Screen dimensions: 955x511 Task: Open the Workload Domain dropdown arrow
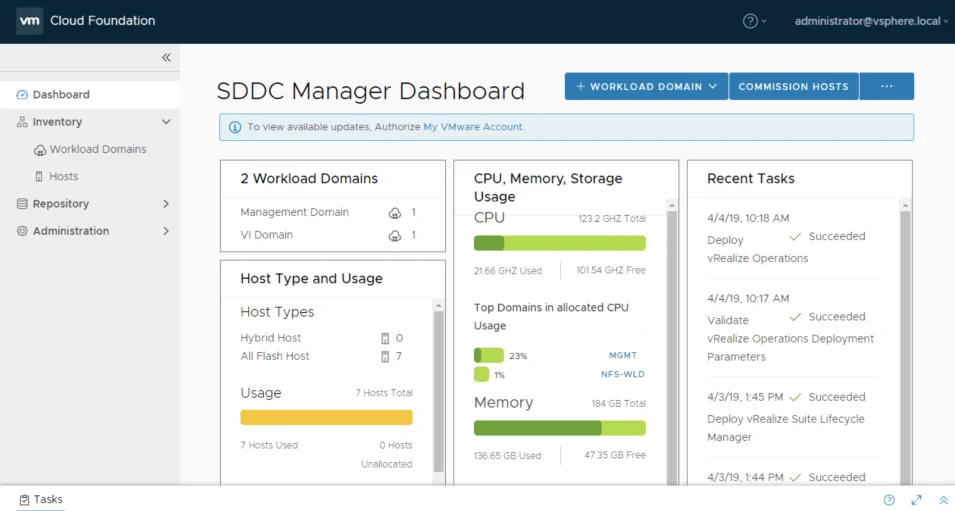click(x=713, y=86)
